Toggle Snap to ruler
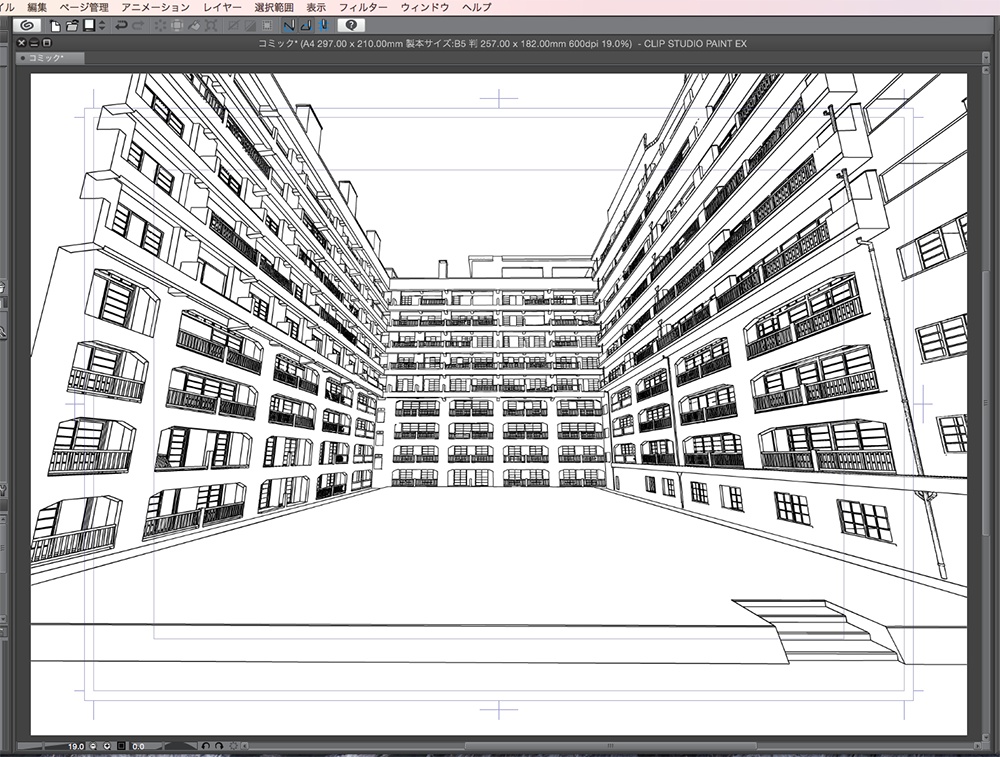The image size is (1000, 757). pyautogui.click(x=289, y=26)
